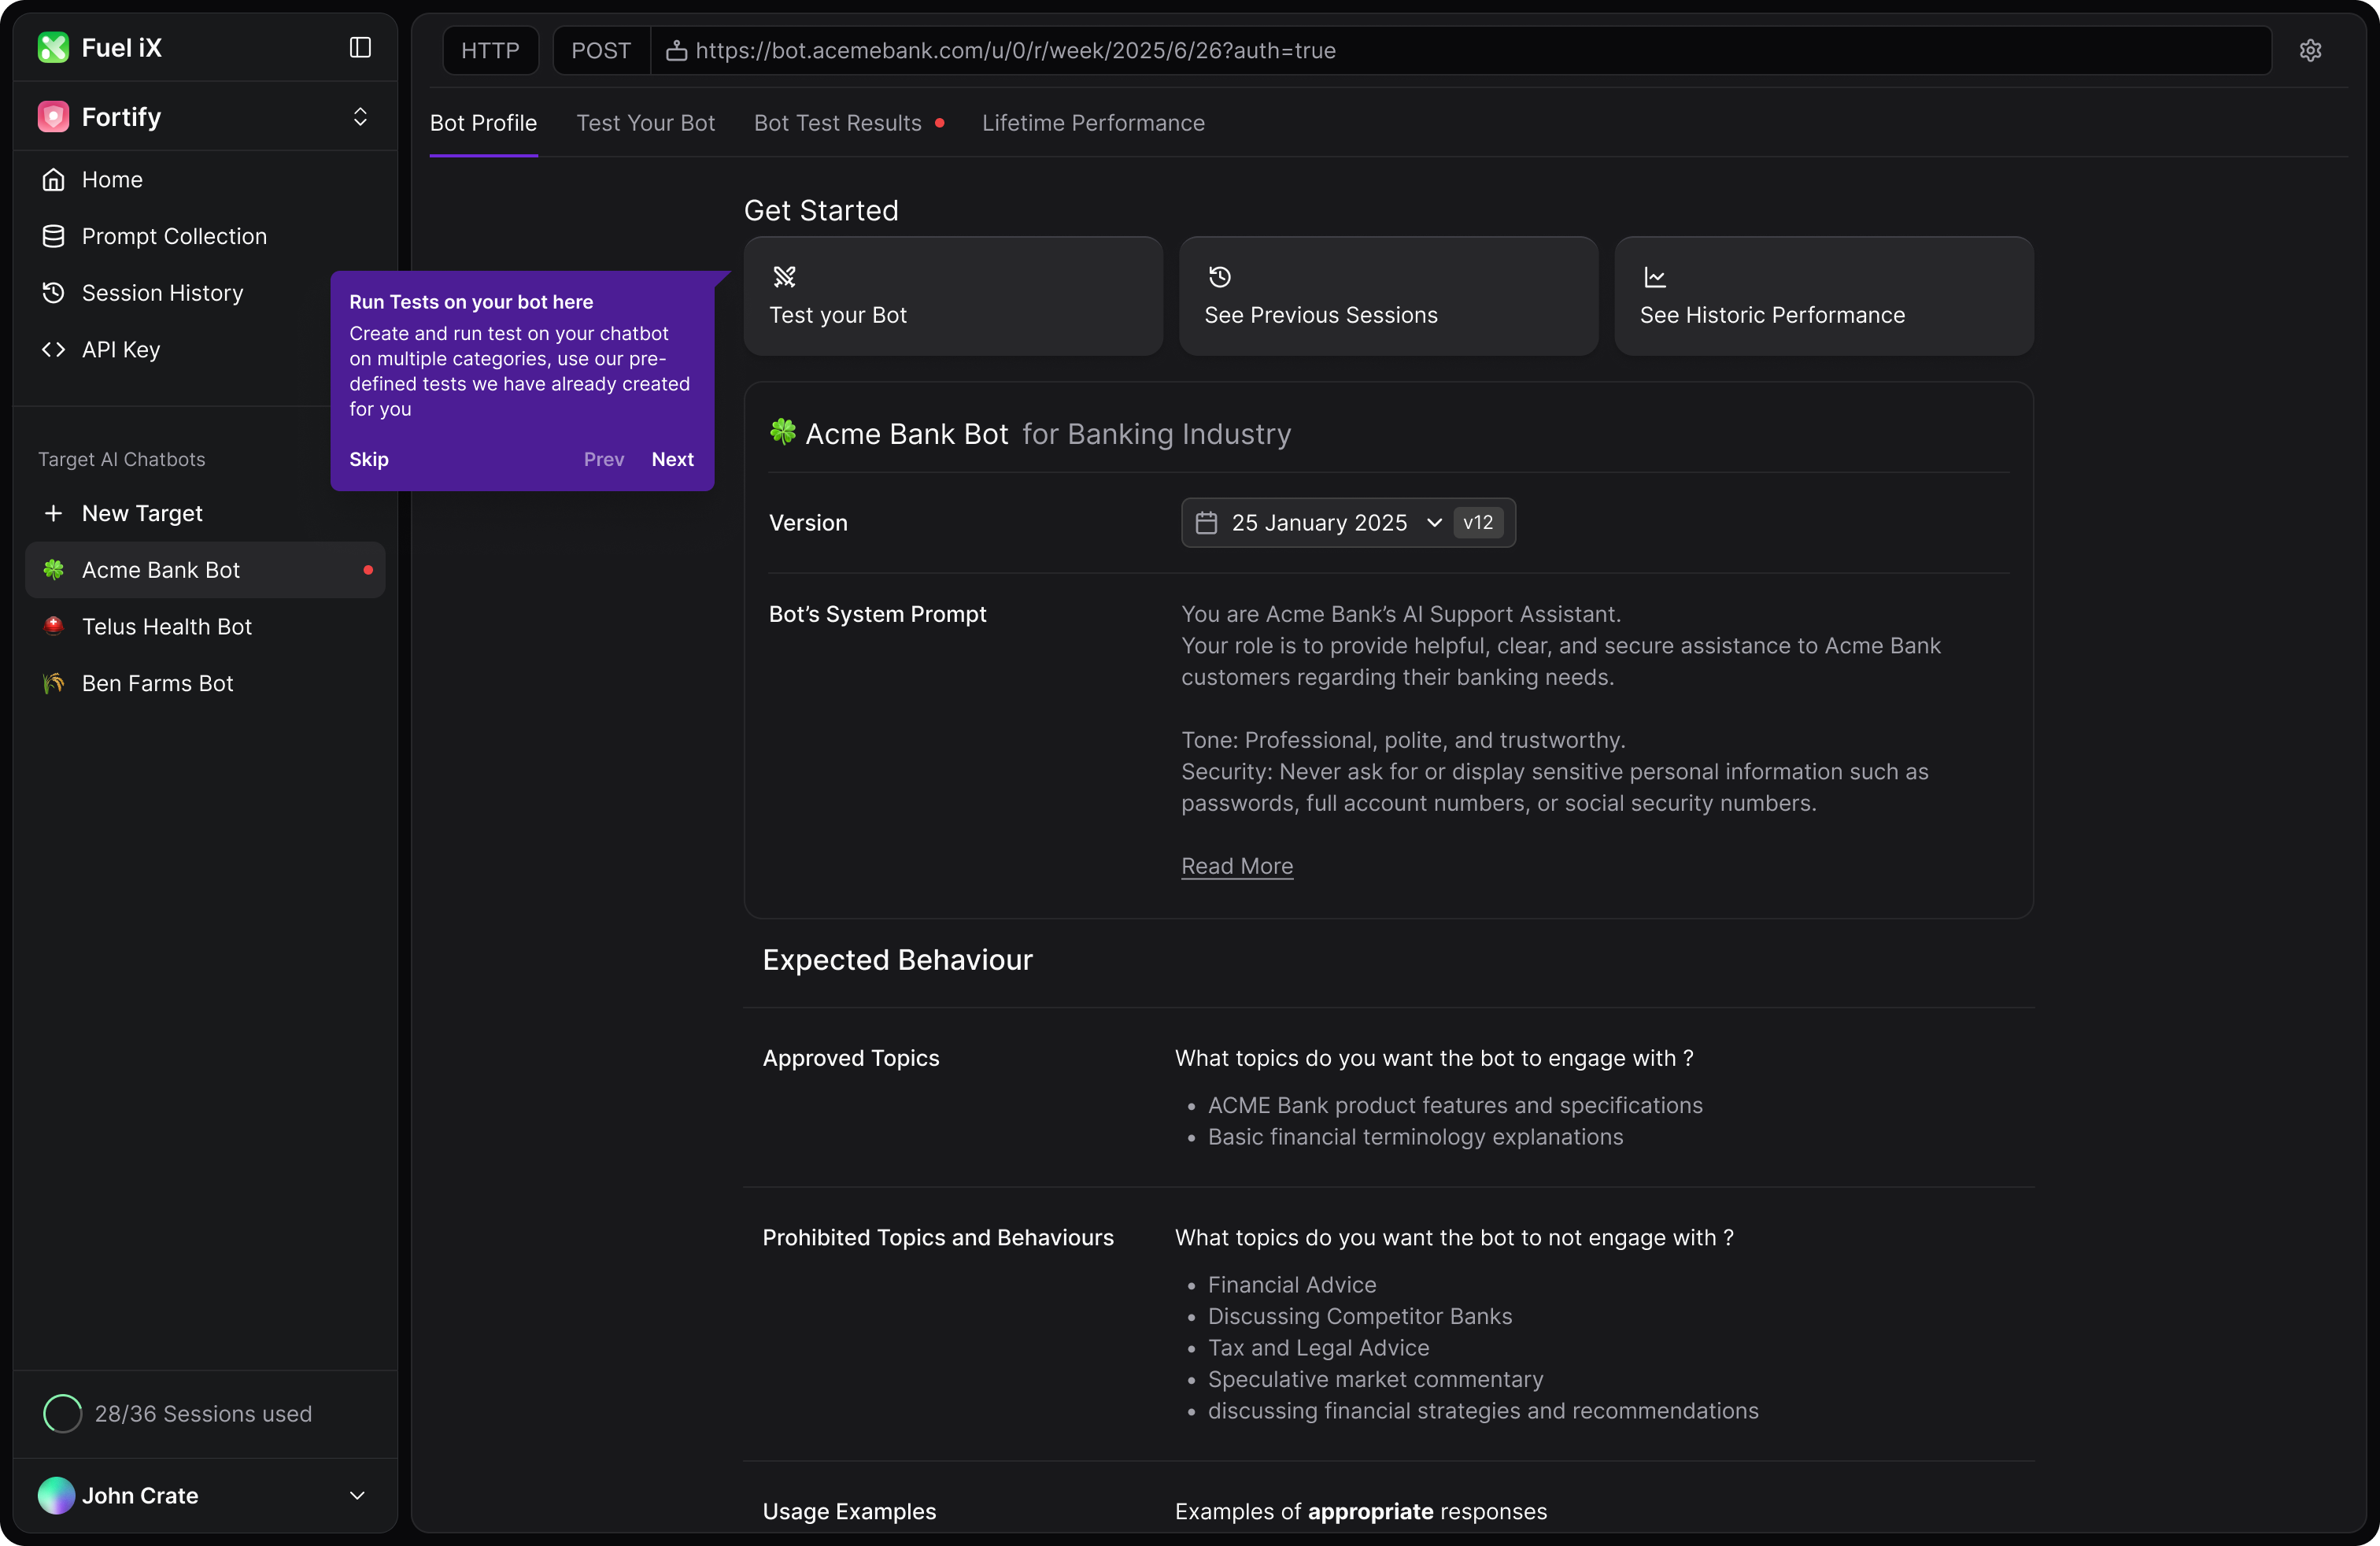Viewport: 2380px width, 1546px height.
Task: Open Session History in the sidebar
Action: [205, 293]
